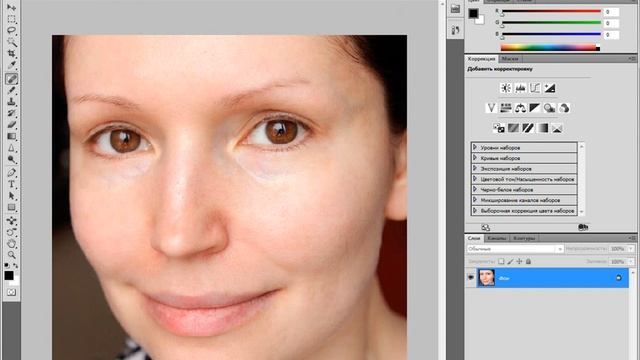Add a Color Balance scales adjustment
The width and height of the screenshot is (640, 360).
click(x=520, y=108)
